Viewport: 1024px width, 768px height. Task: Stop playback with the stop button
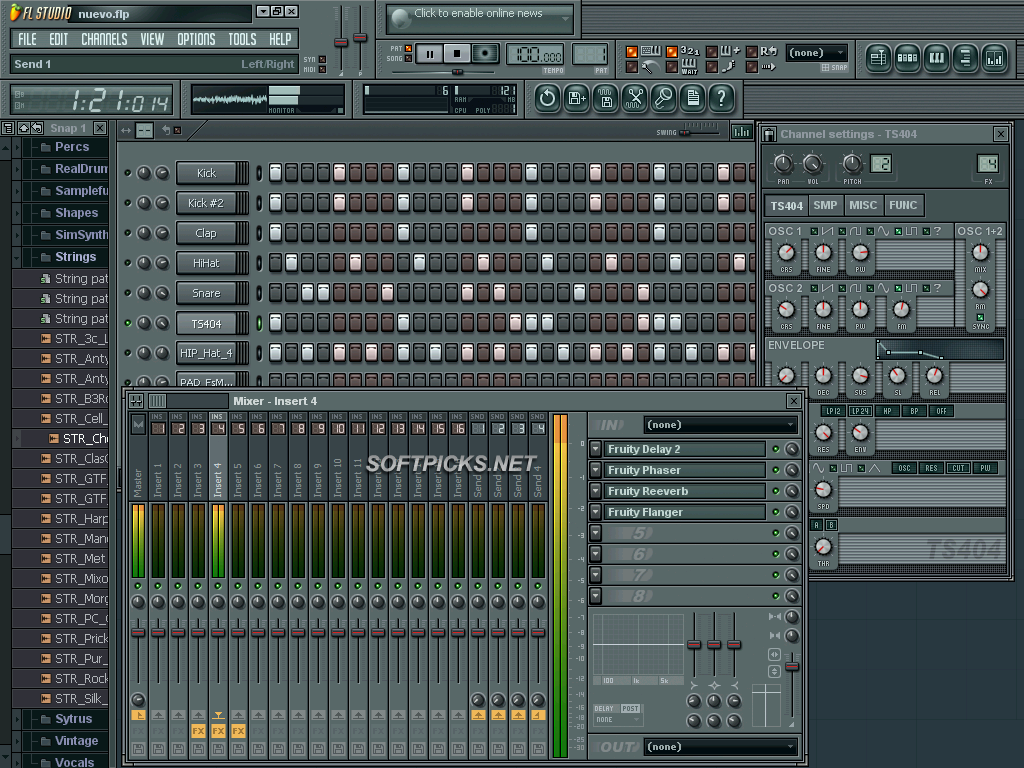point(457,54)
